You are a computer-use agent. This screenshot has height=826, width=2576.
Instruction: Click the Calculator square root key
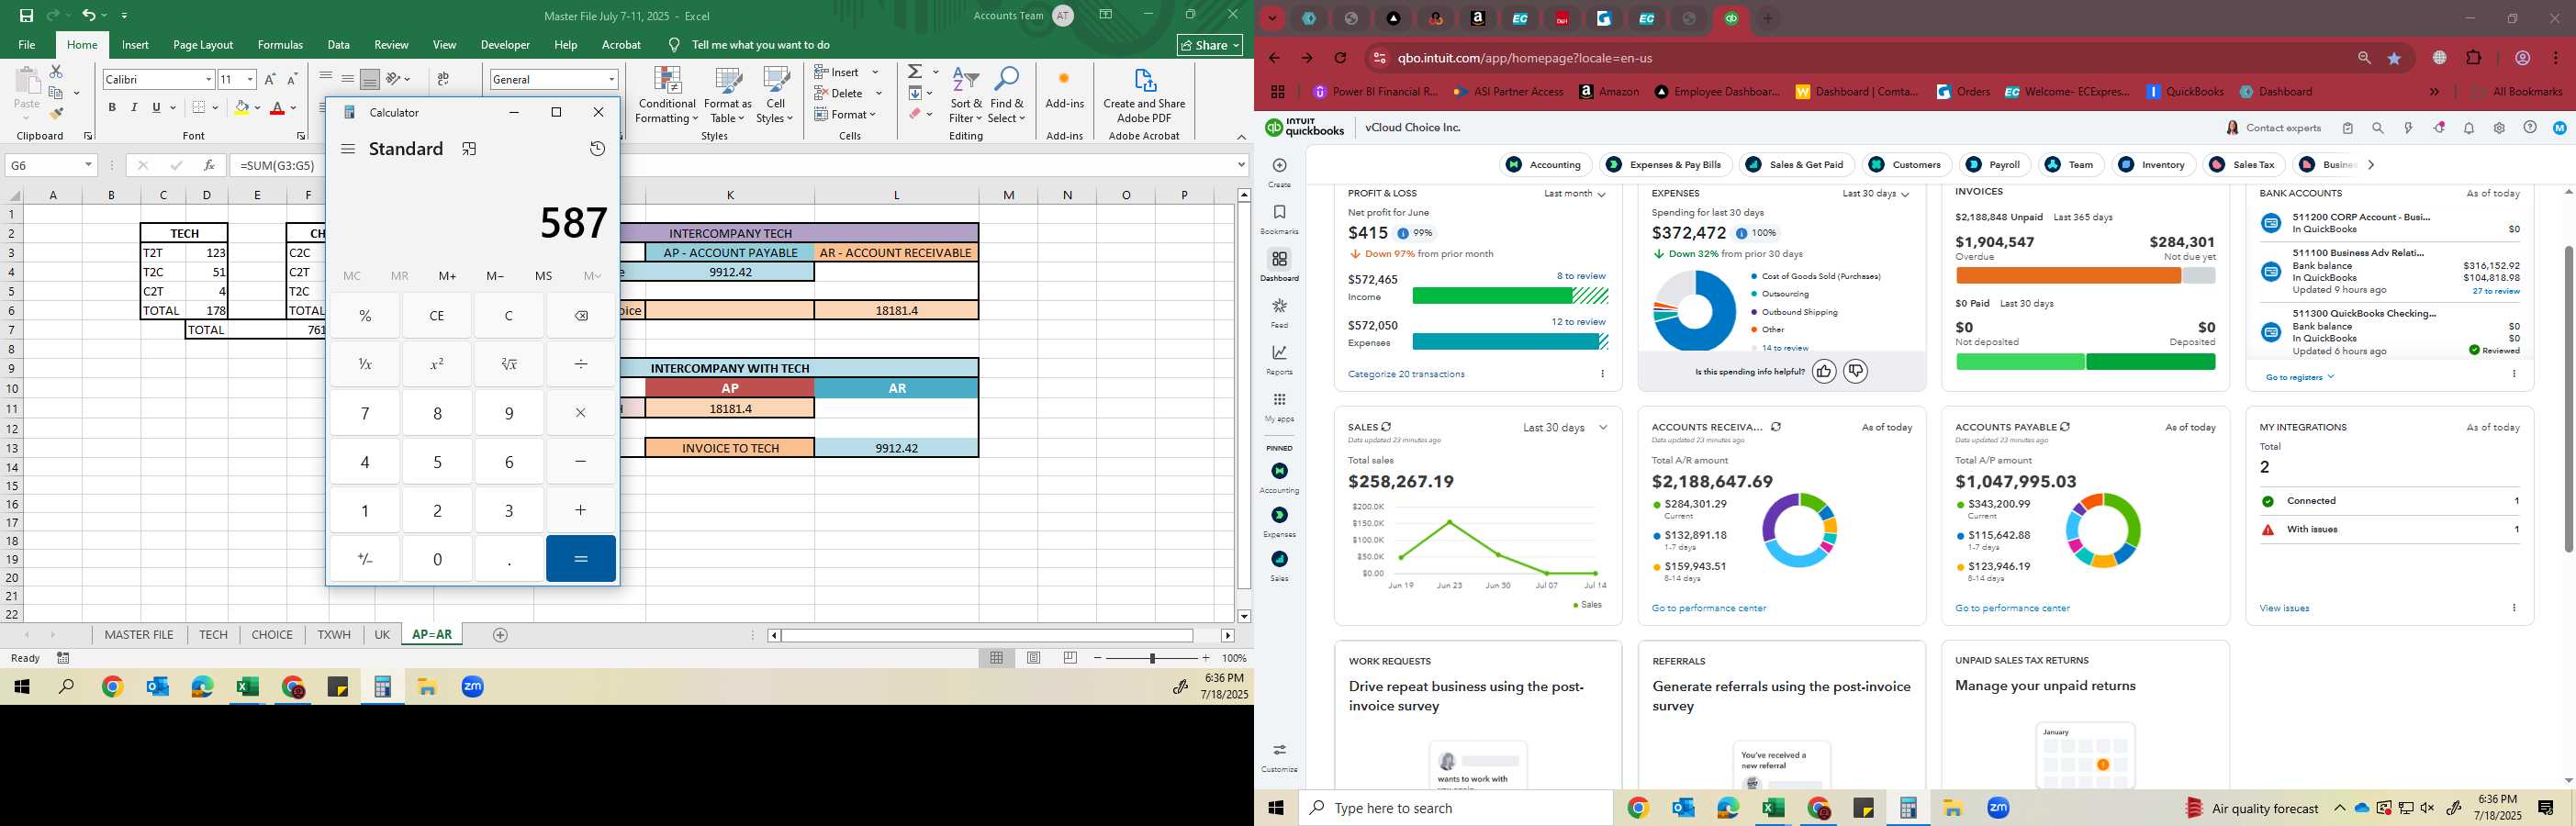[x=509, y=364]
